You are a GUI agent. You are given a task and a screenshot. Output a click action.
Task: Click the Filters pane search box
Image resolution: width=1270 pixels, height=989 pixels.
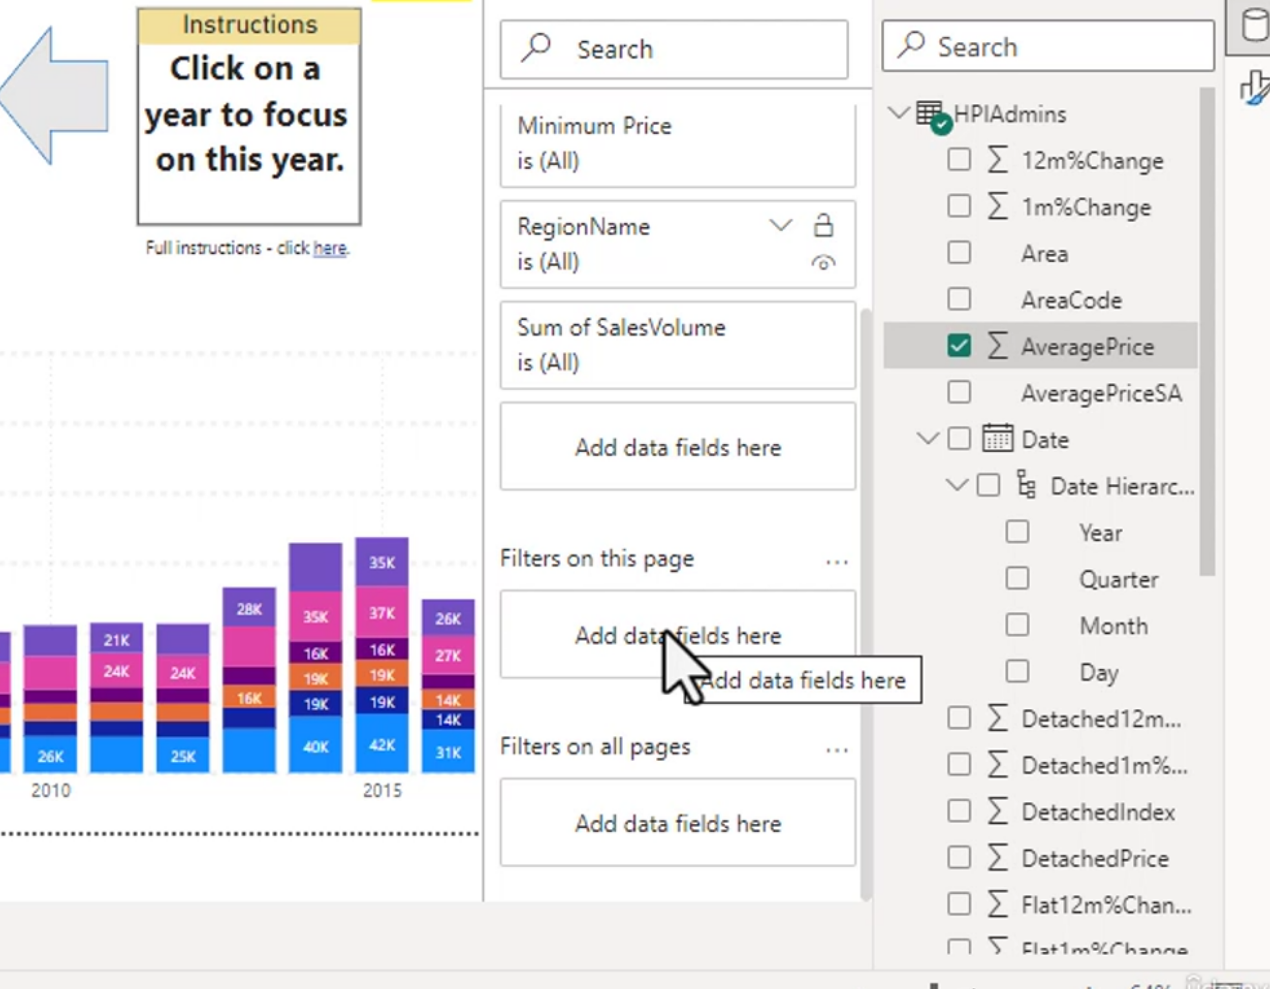(674, 49)
